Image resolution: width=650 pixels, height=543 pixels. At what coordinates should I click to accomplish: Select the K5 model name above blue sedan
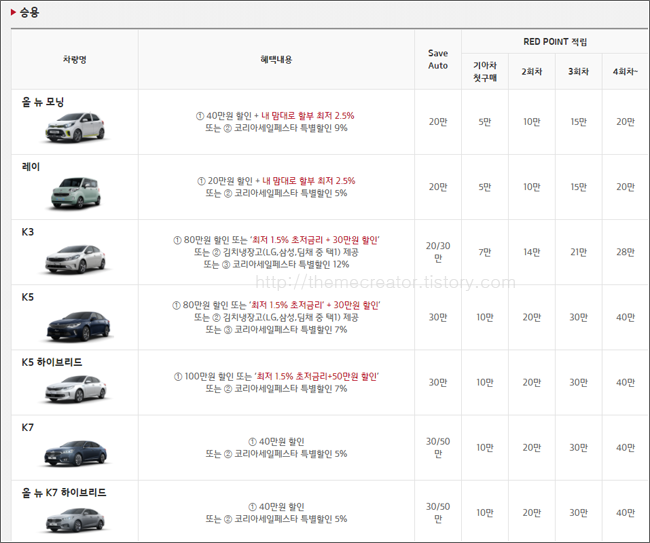28,297
